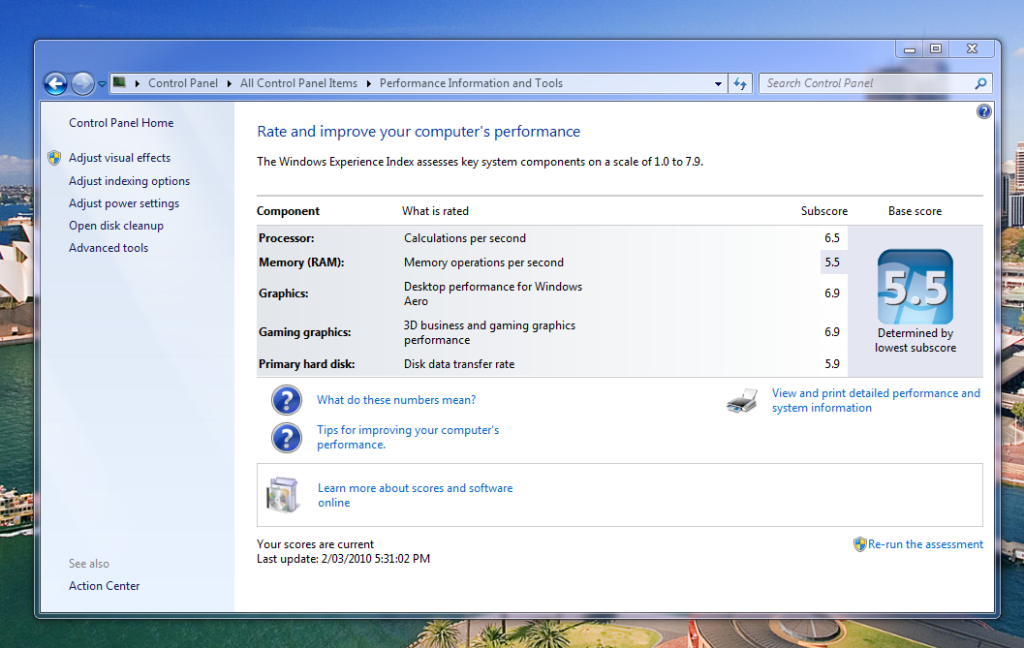
Task: Open Control Panel Home
Action: coord(121,123)
